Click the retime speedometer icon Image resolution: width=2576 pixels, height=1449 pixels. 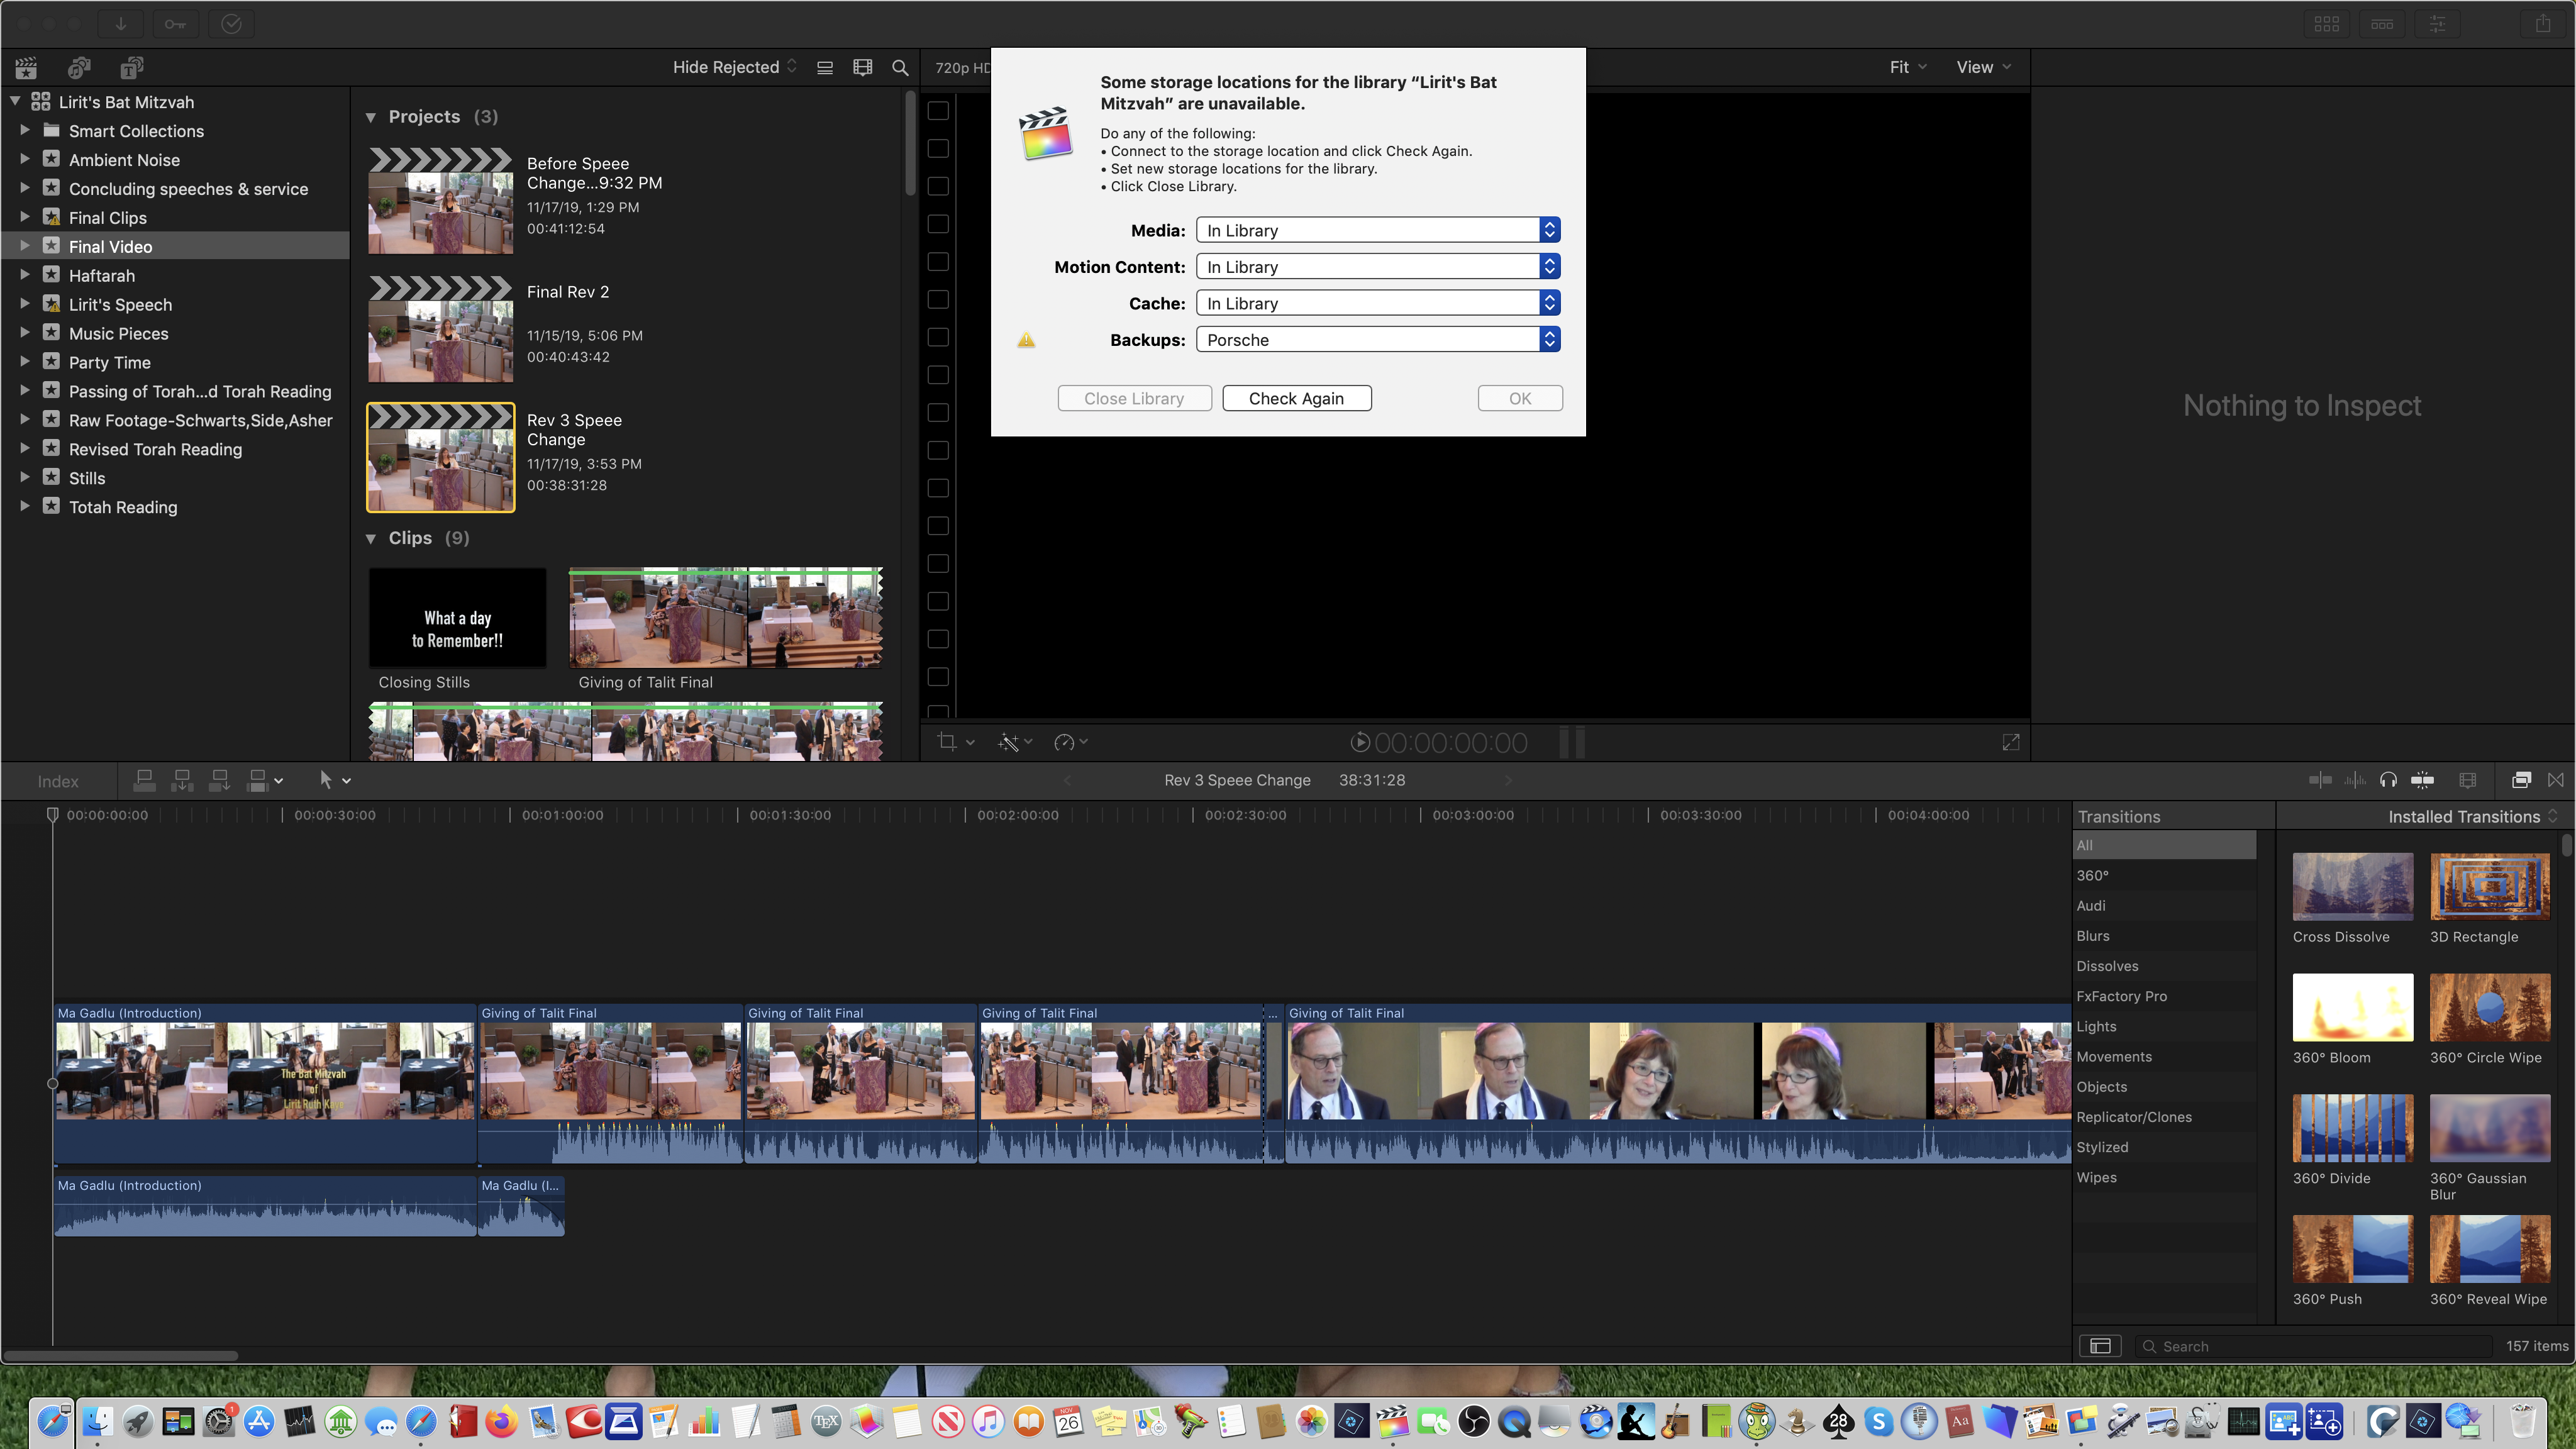tap(1064, 742)
